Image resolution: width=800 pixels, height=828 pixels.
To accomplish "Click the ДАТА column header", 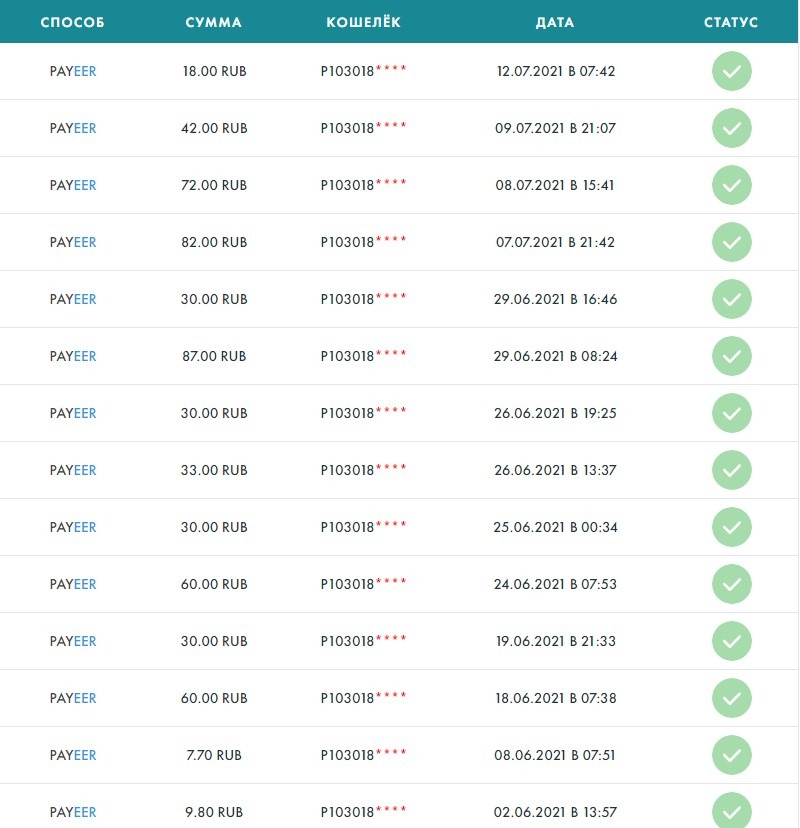I will 555,22.
